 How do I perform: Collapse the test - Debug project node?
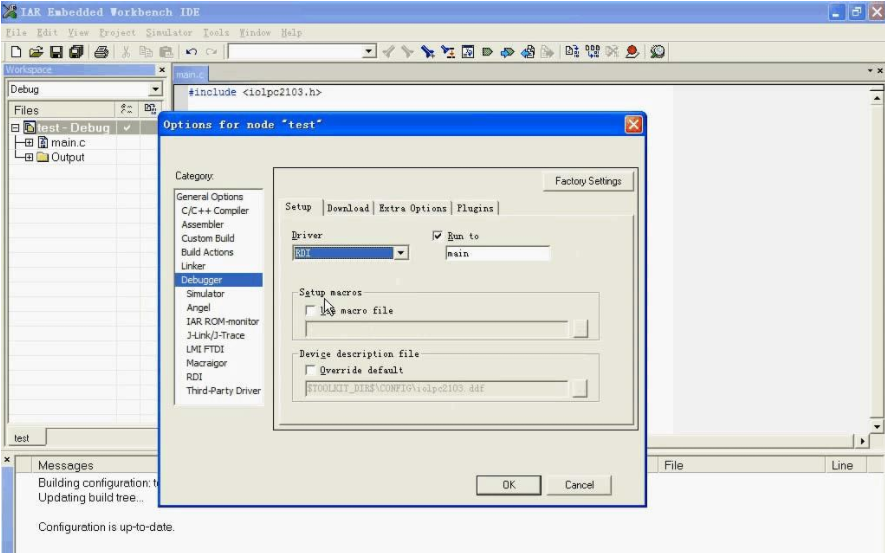[15, 128]
